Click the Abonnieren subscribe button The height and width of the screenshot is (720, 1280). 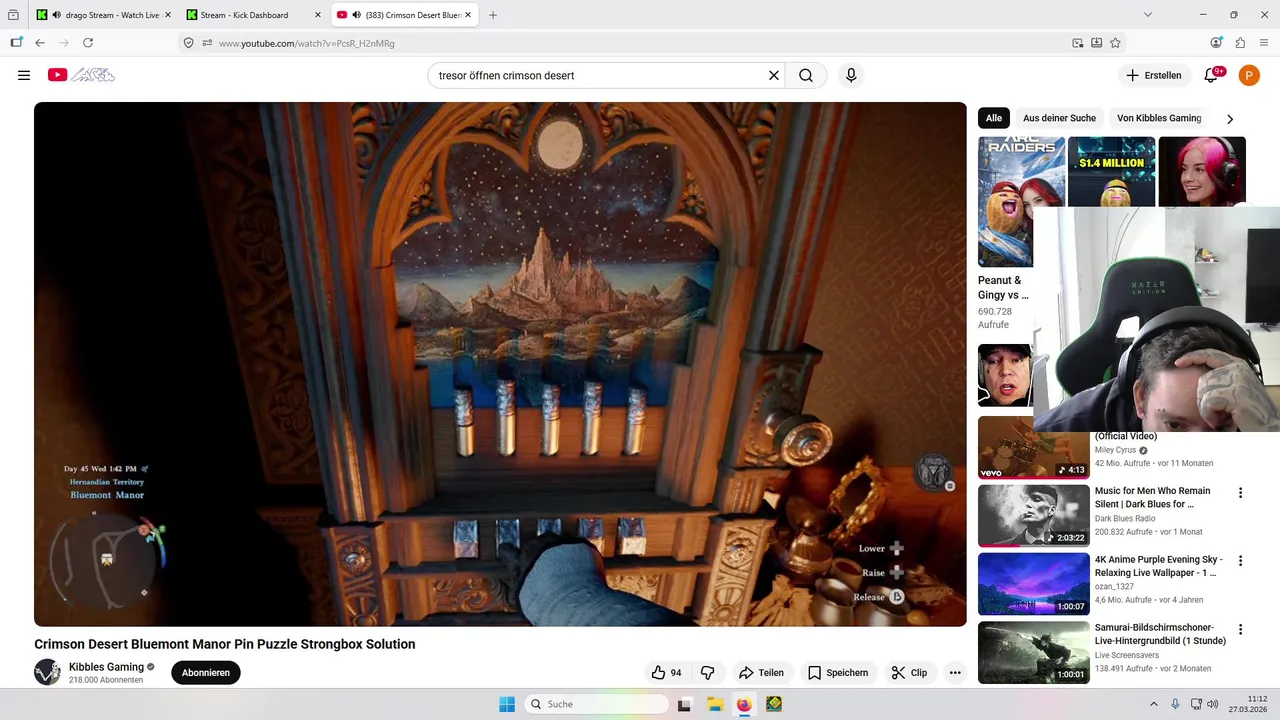tap(206, 673)
